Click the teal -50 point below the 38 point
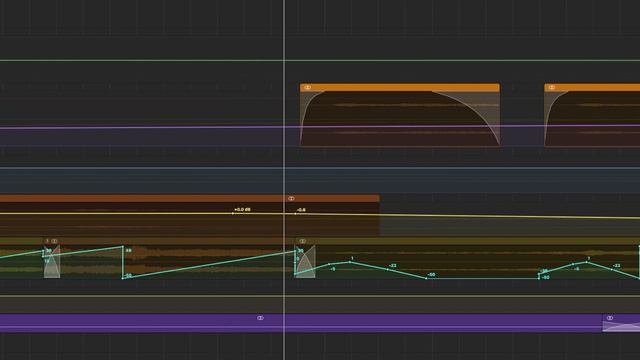 point(123,278)
